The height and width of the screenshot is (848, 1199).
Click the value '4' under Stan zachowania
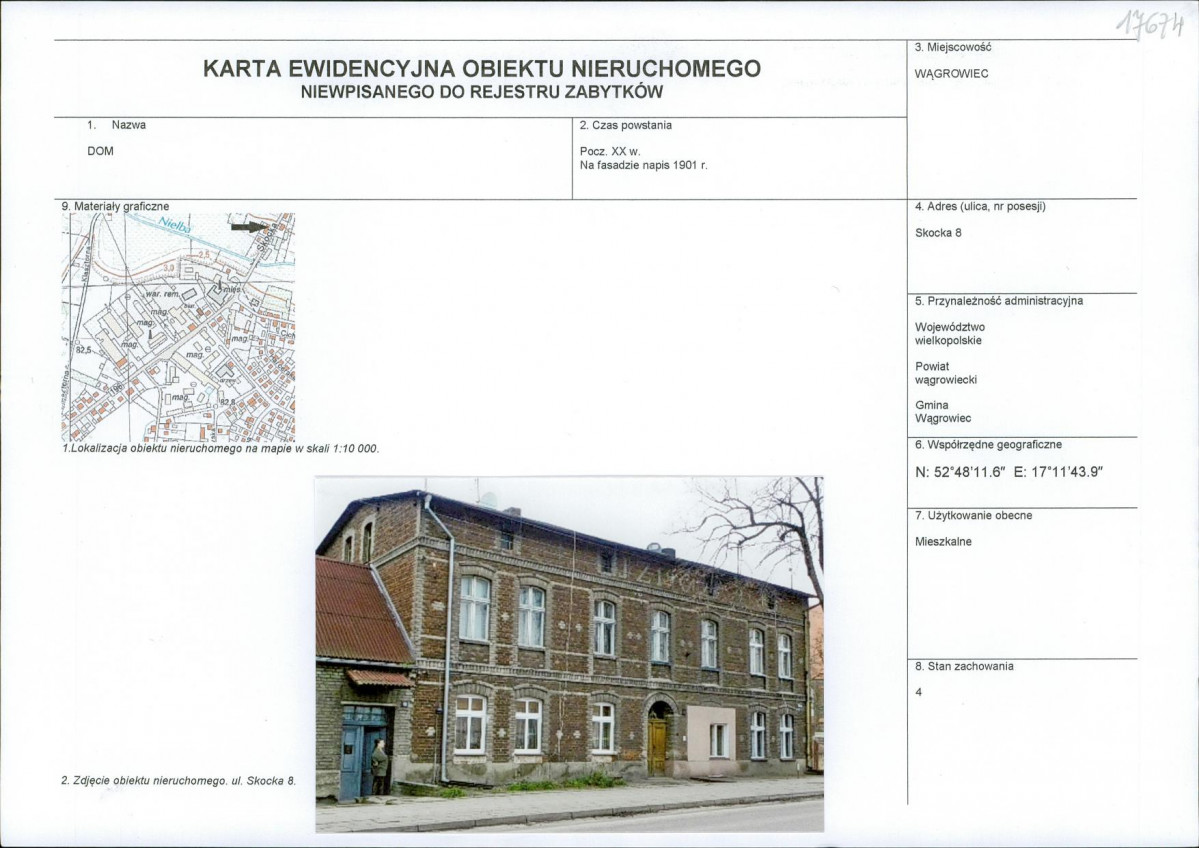click(918, 693)
